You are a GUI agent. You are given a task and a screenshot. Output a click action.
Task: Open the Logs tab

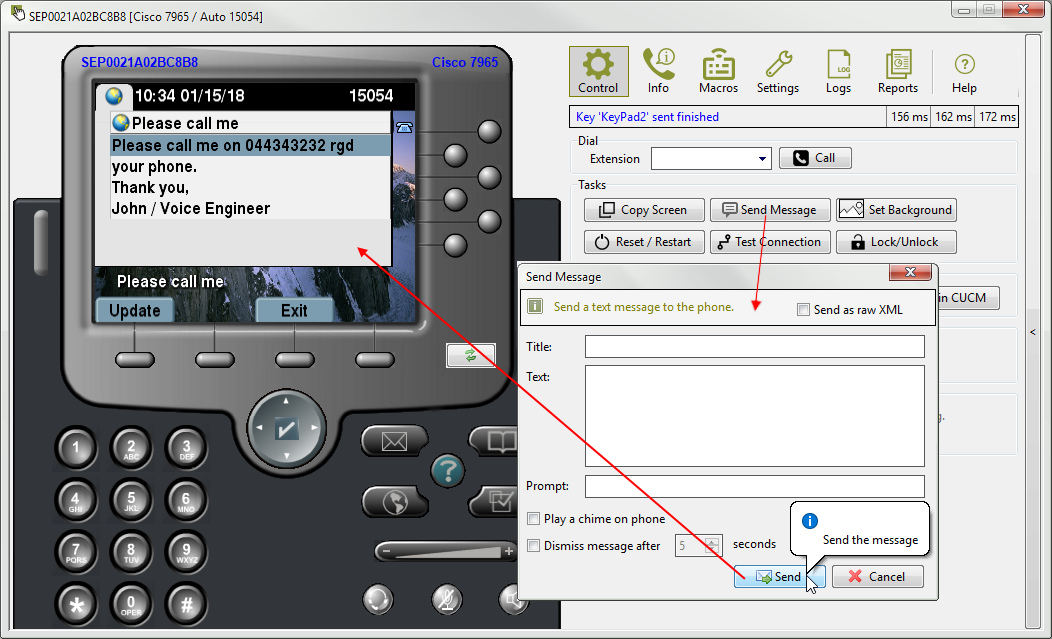click(838, 71)
